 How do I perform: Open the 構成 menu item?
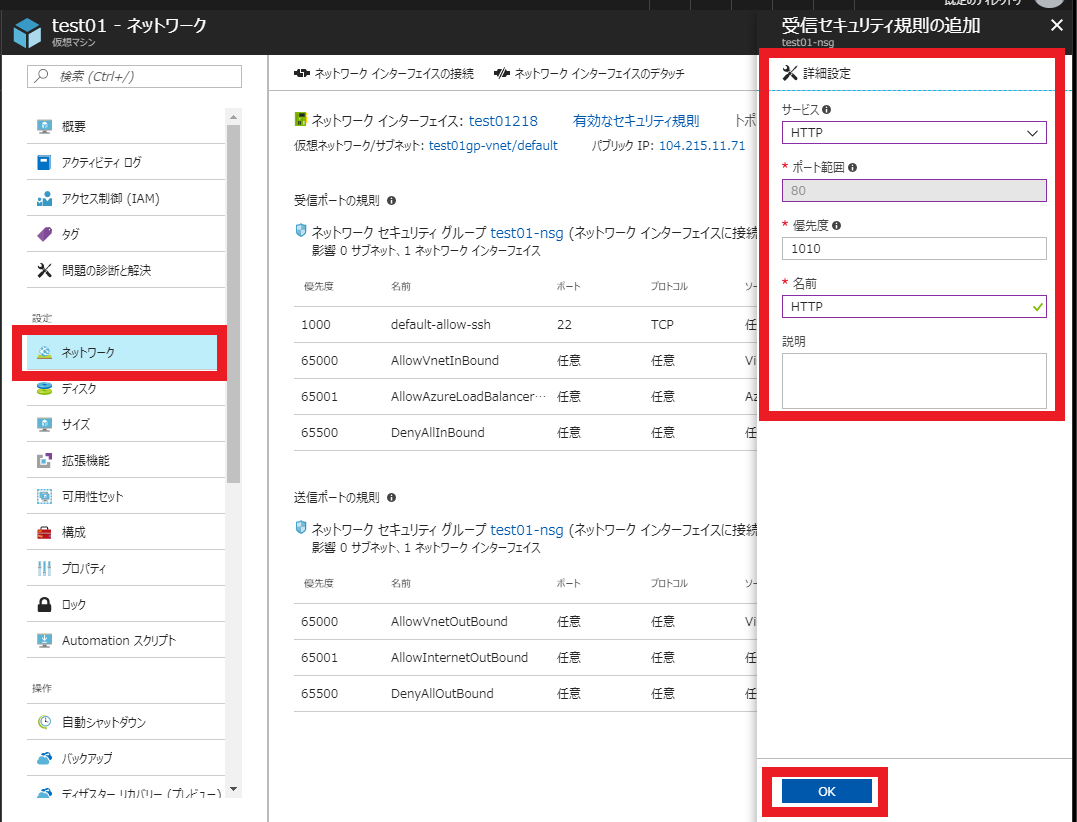(126, 532)
